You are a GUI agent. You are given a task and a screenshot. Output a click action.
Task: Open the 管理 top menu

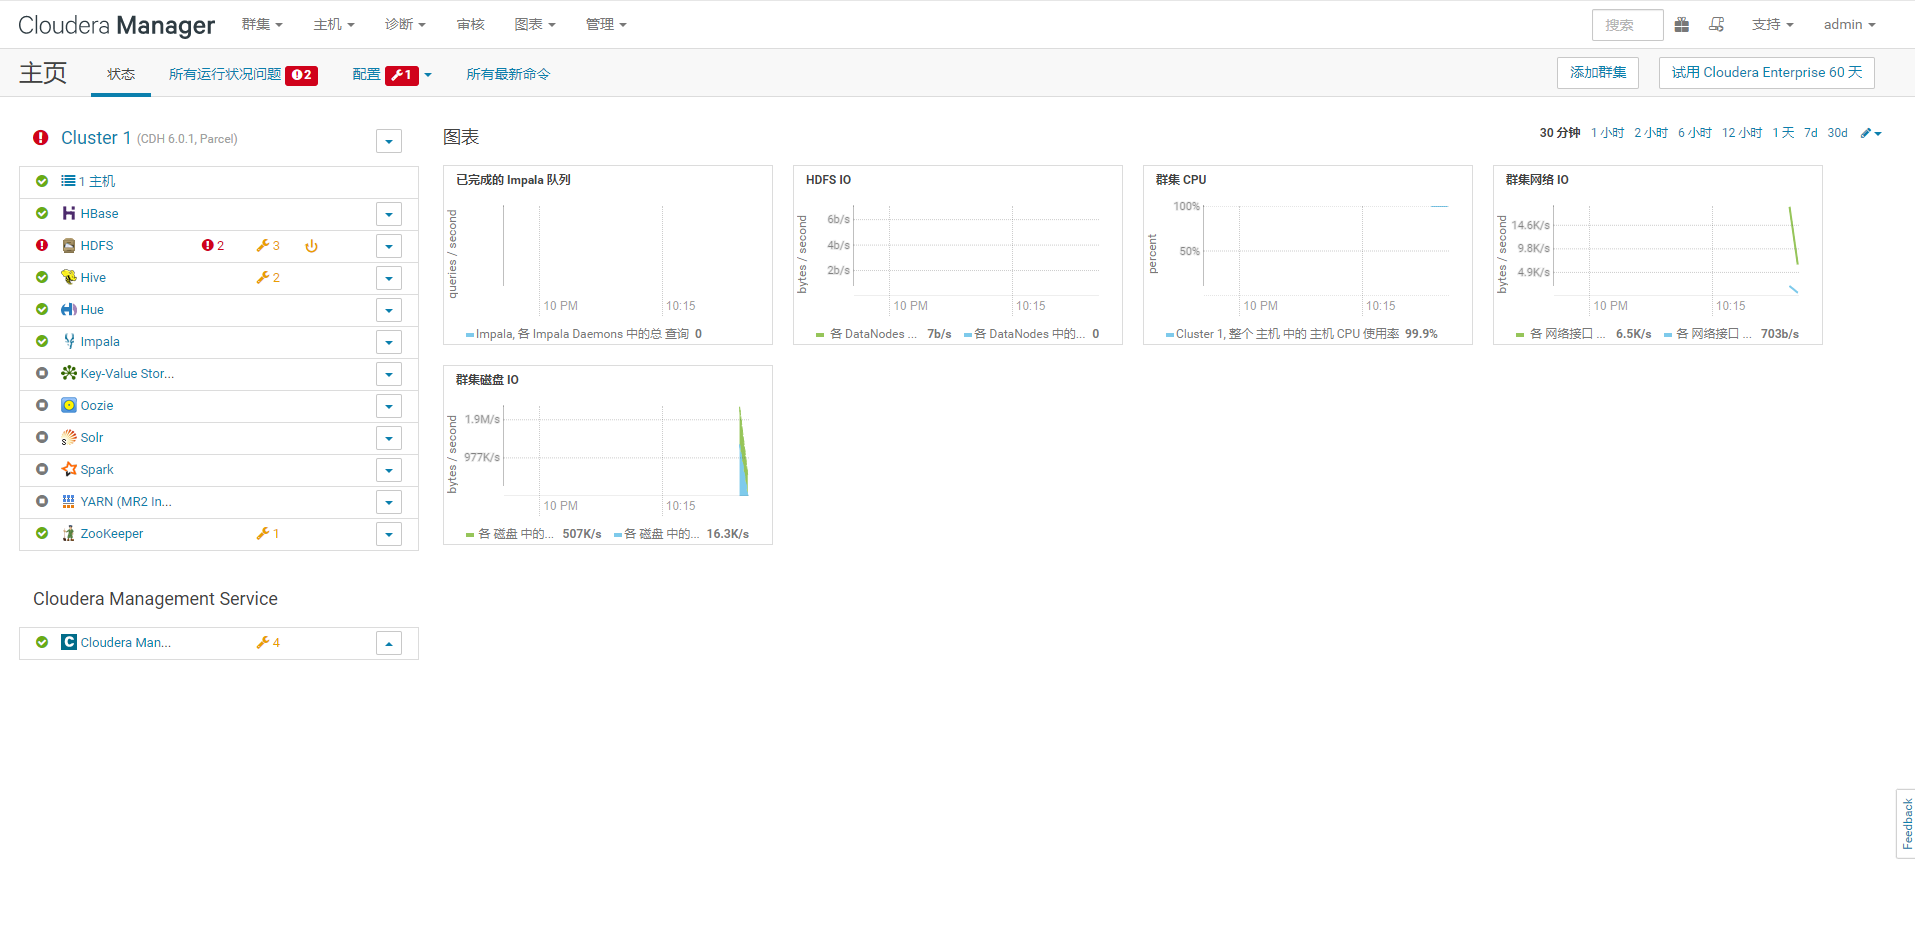[x=606, y=24]
